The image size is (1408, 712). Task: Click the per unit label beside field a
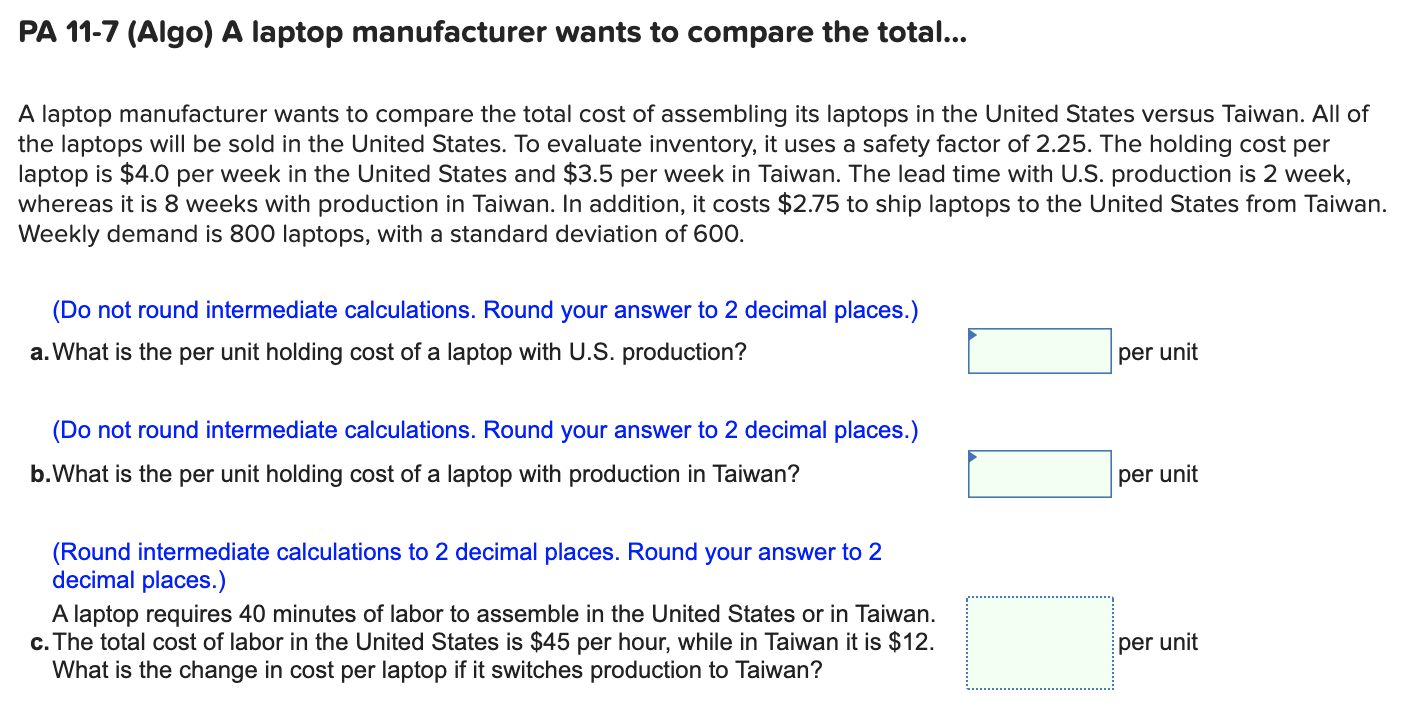tap(1158, 351)
